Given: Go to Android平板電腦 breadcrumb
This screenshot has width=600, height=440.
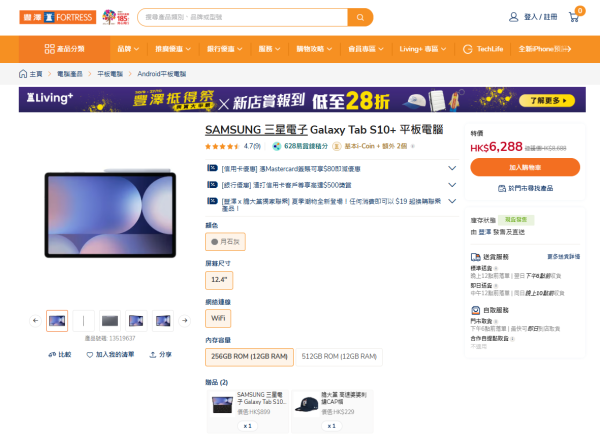Looking at the screenshot, I should pos(161,74).
